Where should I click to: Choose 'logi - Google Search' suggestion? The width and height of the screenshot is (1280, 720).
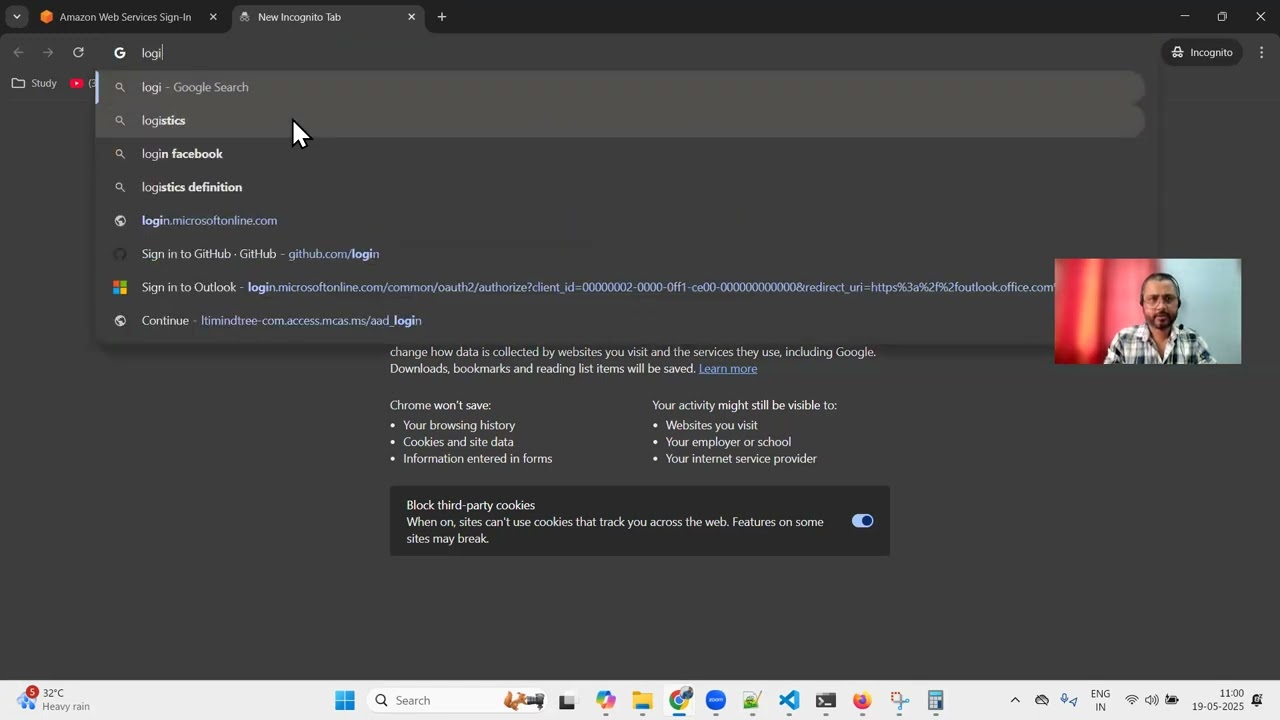click(x=620, y=87)
